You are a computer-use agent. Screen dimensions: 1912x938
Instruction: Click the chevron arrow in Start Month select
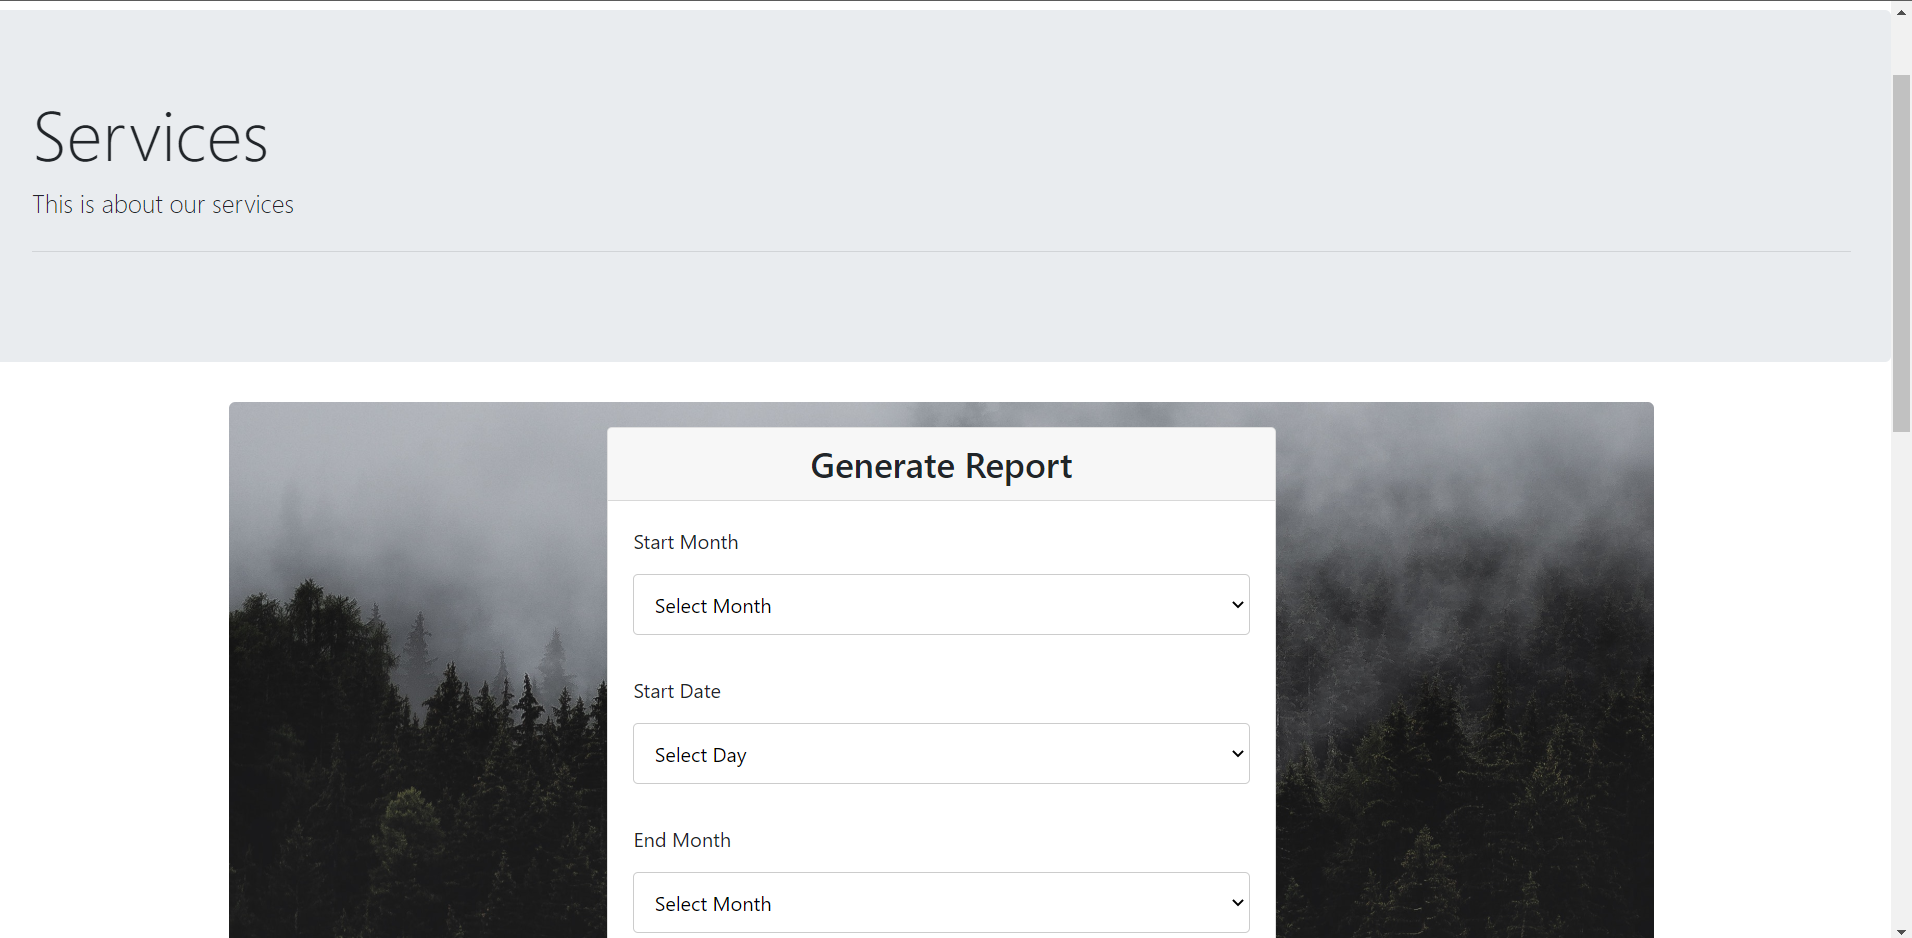[1237, 605]
